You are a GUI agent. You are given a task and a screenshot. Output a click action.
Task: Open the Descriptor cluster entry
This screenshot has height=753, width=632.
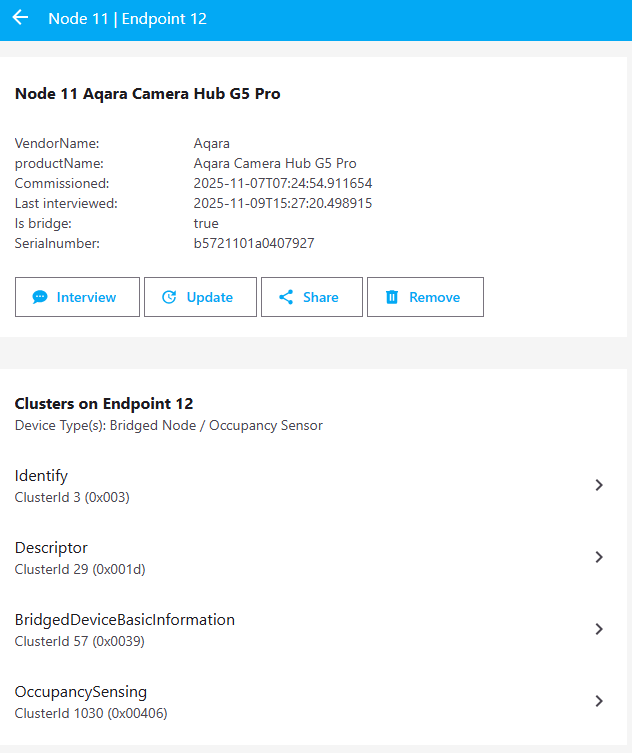[51, 548]
